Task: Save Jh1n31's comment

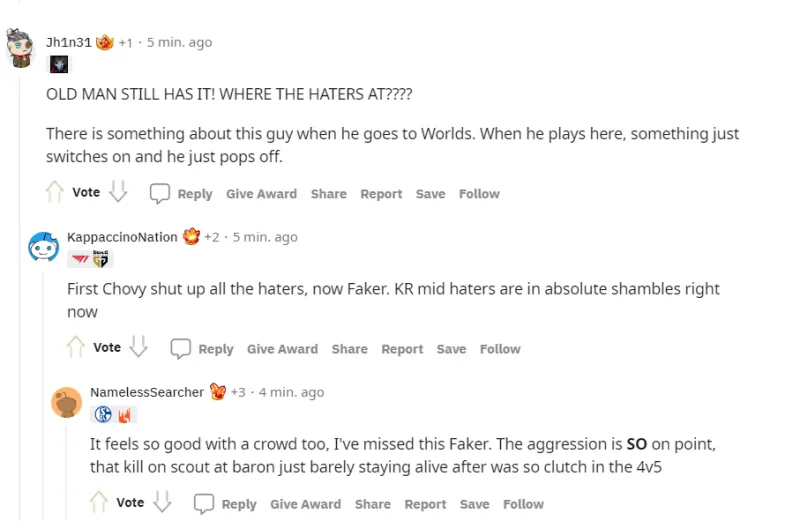Action: [430, 194]
